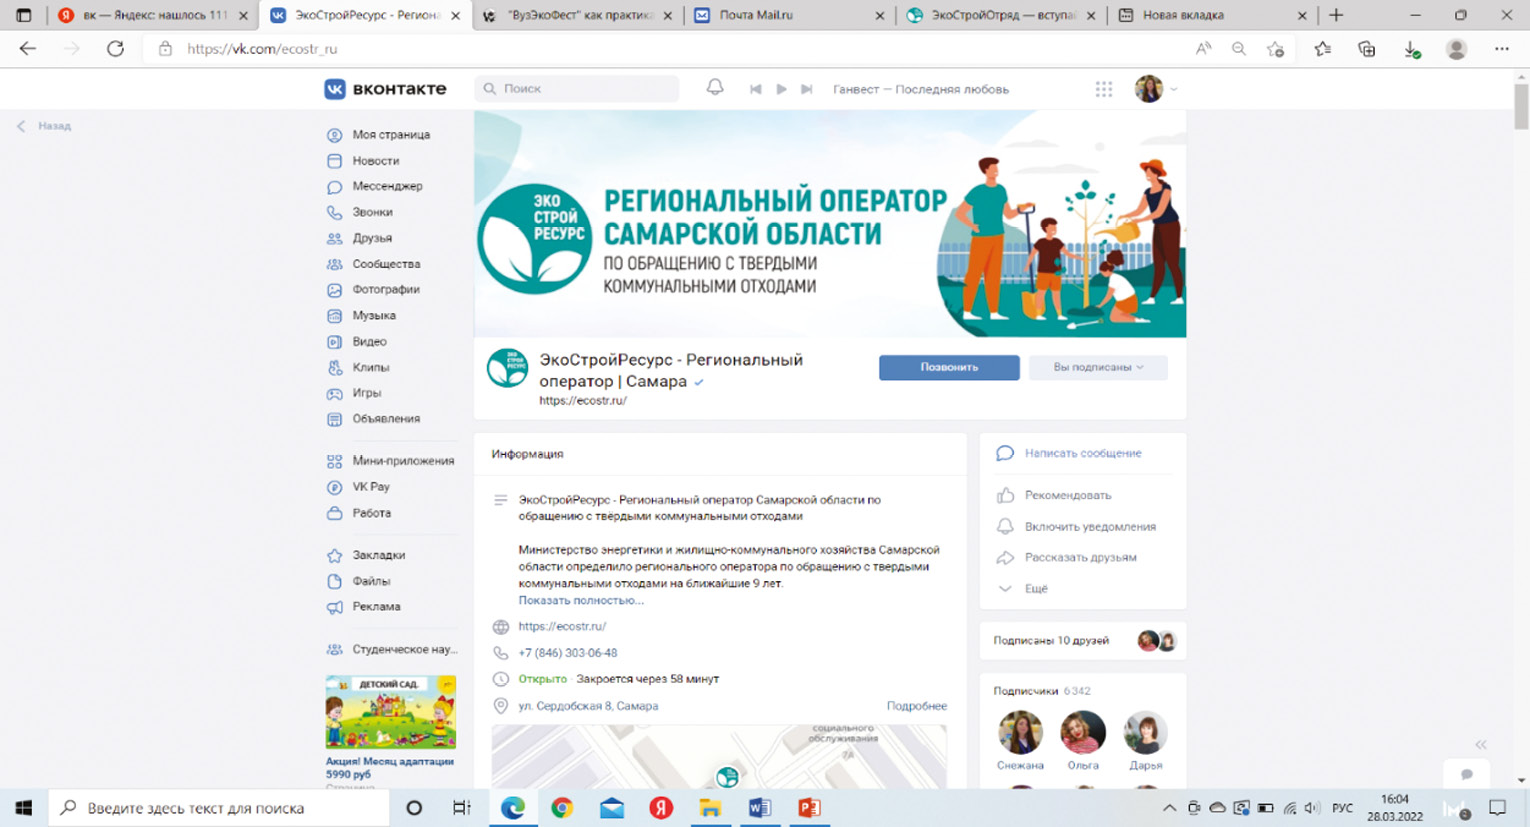This screenshot has width=1530, height=827.
Task: Expand the "Ещё" actions list
Action: [x=1035, y=589]
